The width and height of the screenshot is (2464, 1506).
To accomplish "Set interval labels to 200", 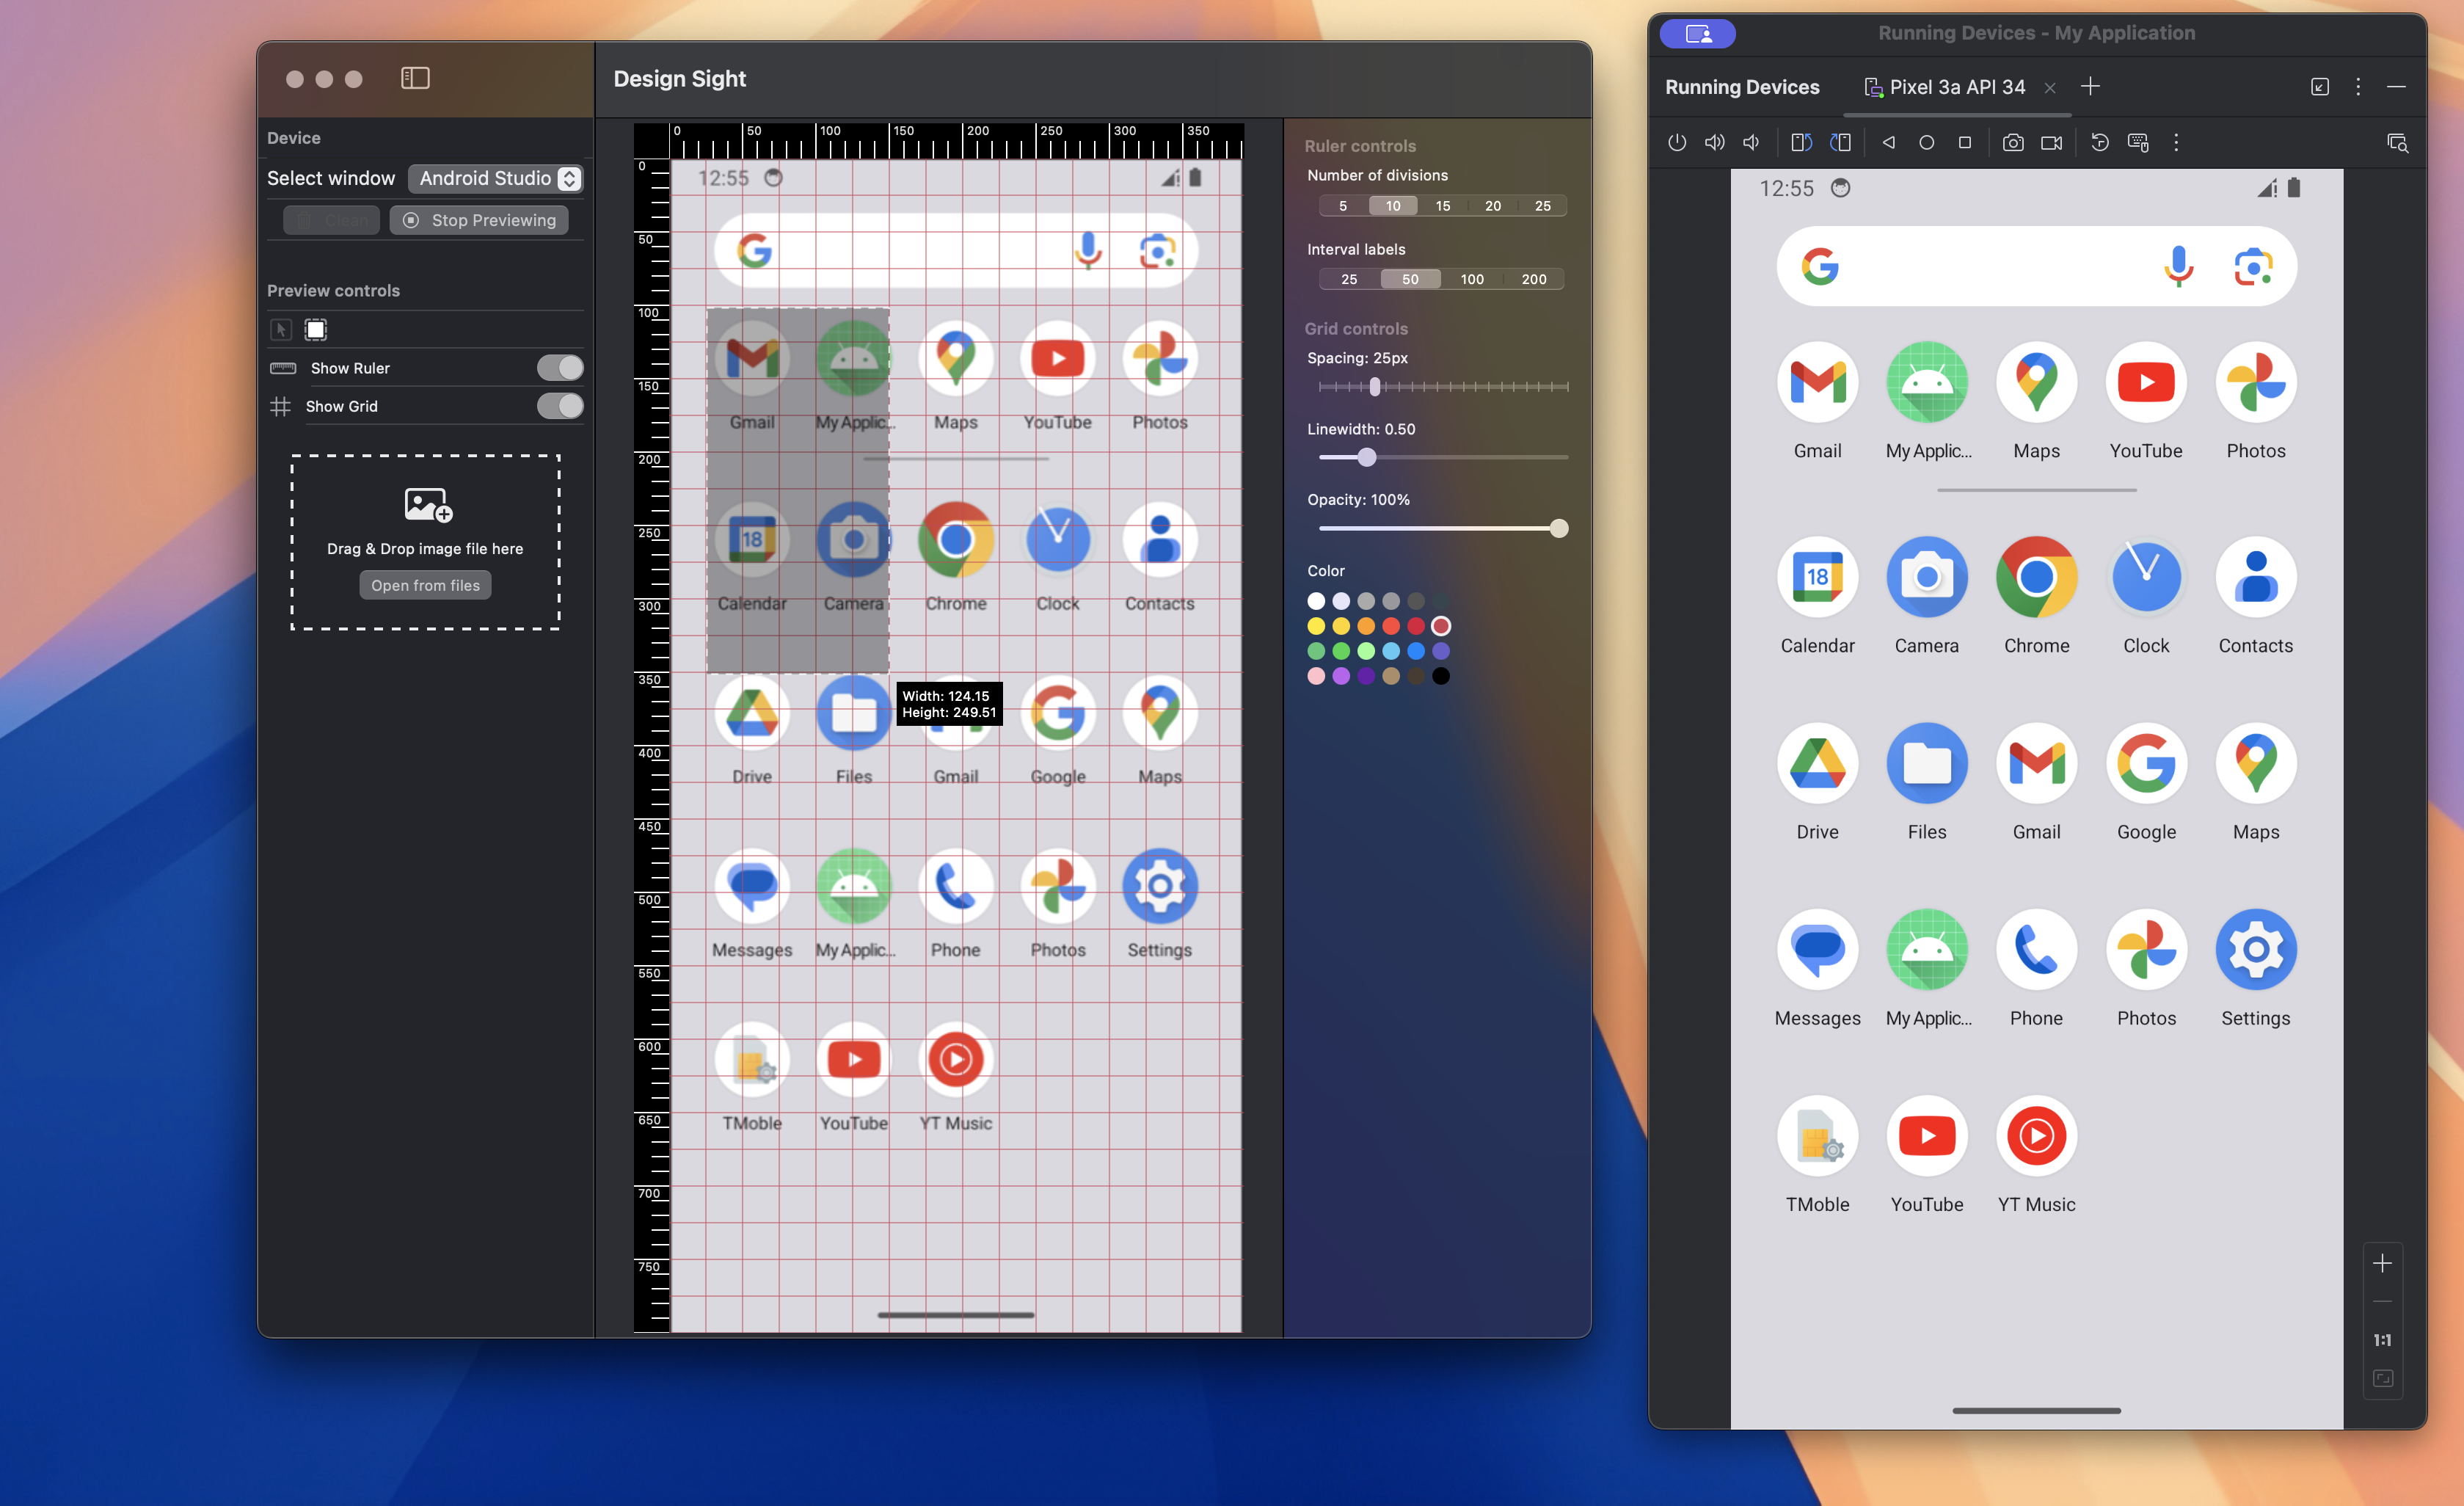I will pos(1534,279).
